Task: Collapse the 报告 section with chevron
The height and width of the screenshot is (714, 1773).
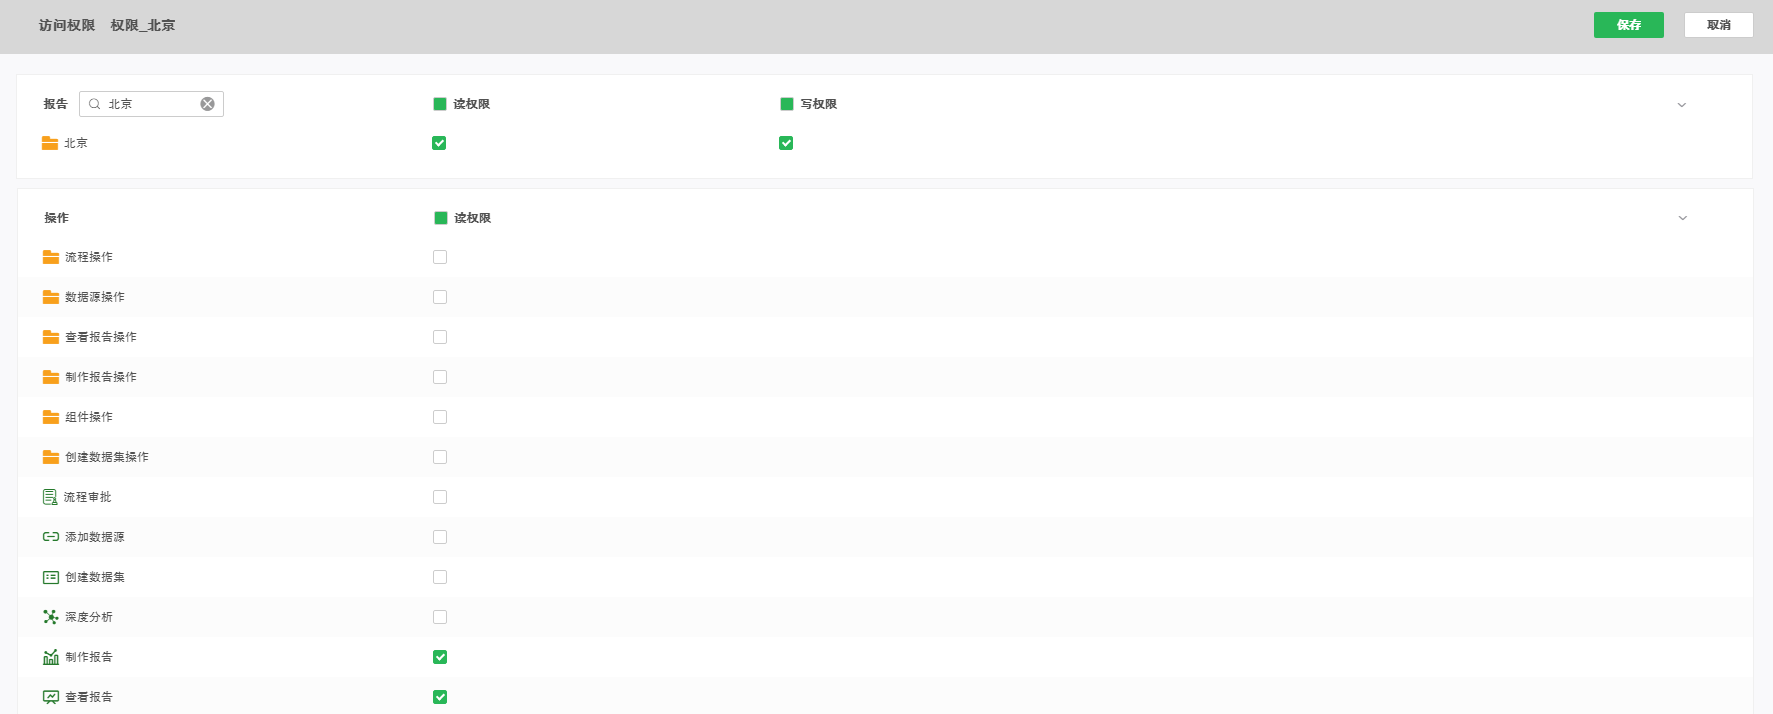Action: 1681,105
